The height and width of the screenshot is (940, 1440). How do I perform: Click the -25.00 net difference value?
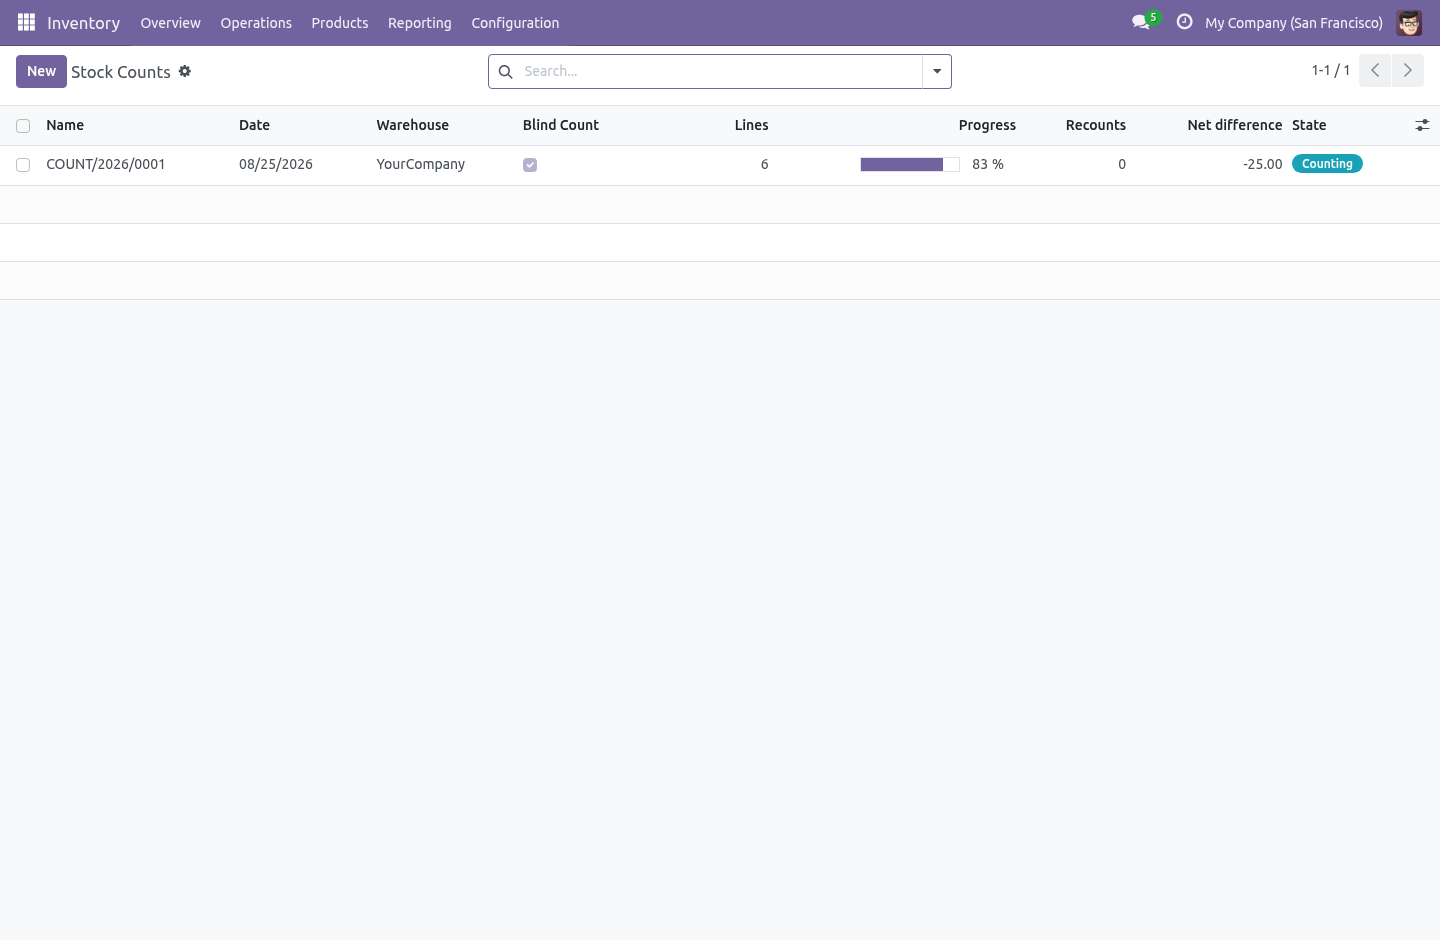[1262, 164]
